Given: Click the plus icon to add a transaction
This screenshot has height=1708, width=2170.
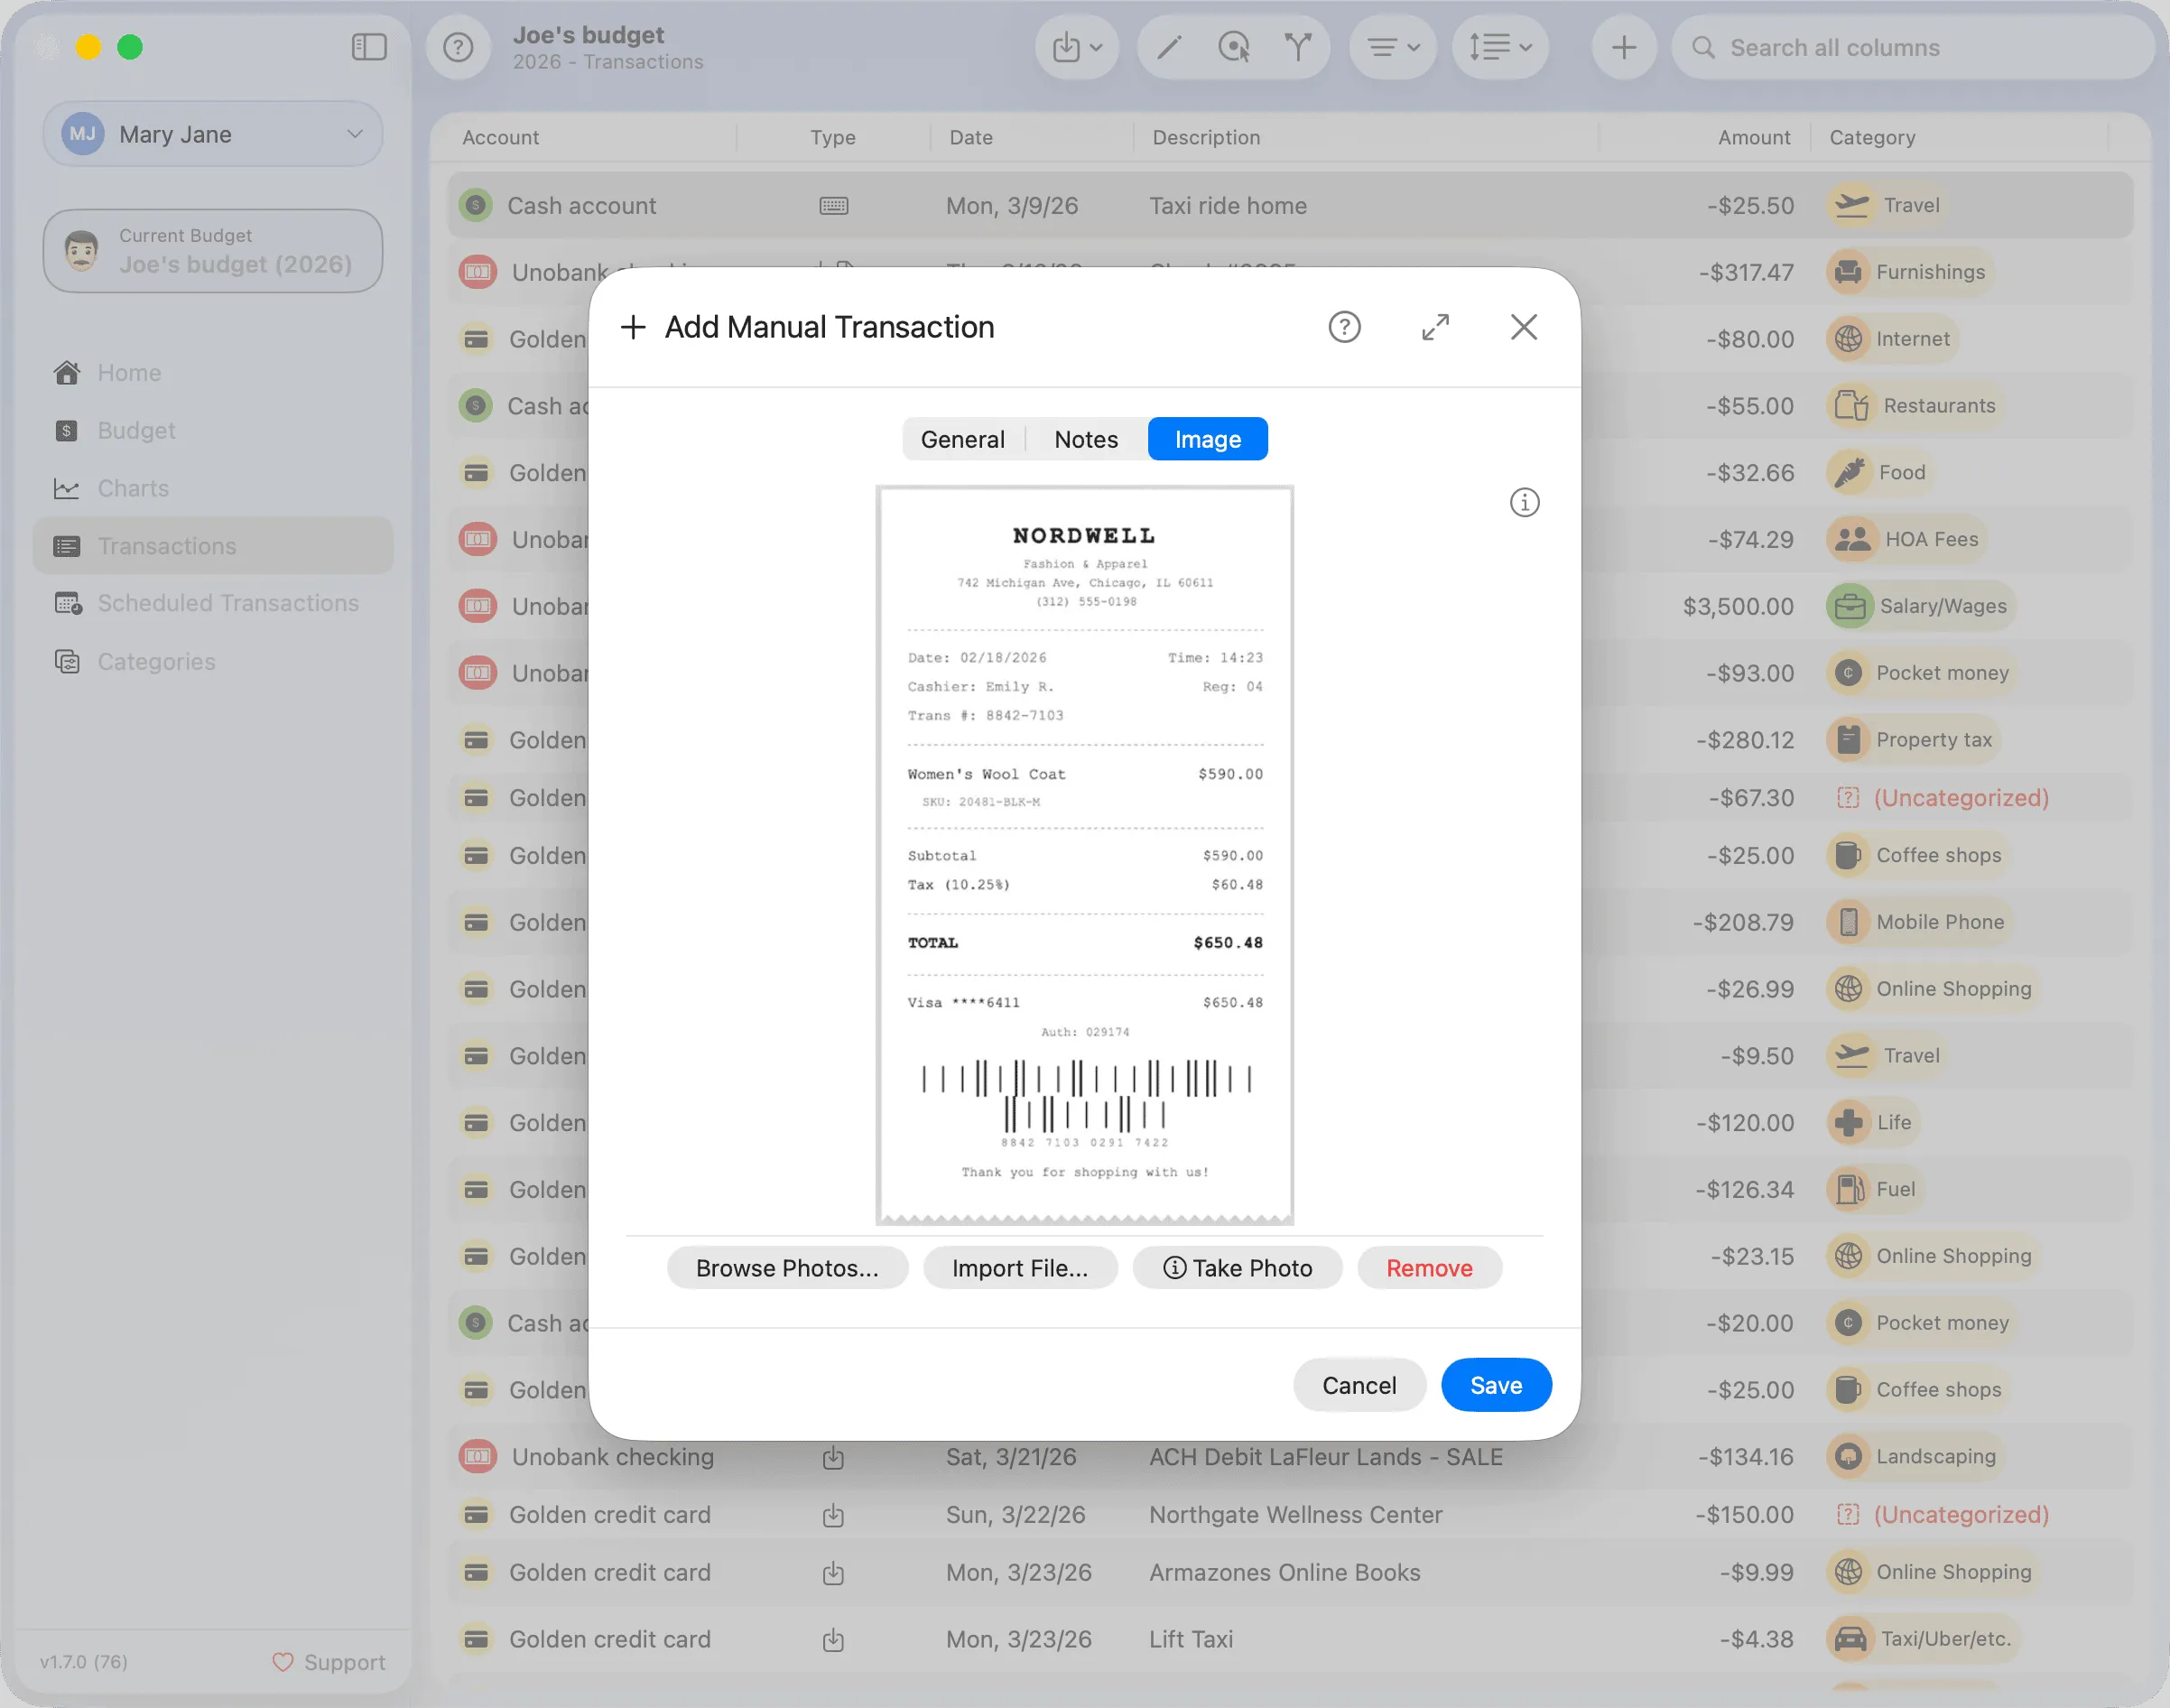Looking at the screenshot, I should [x=1624, y=47].
